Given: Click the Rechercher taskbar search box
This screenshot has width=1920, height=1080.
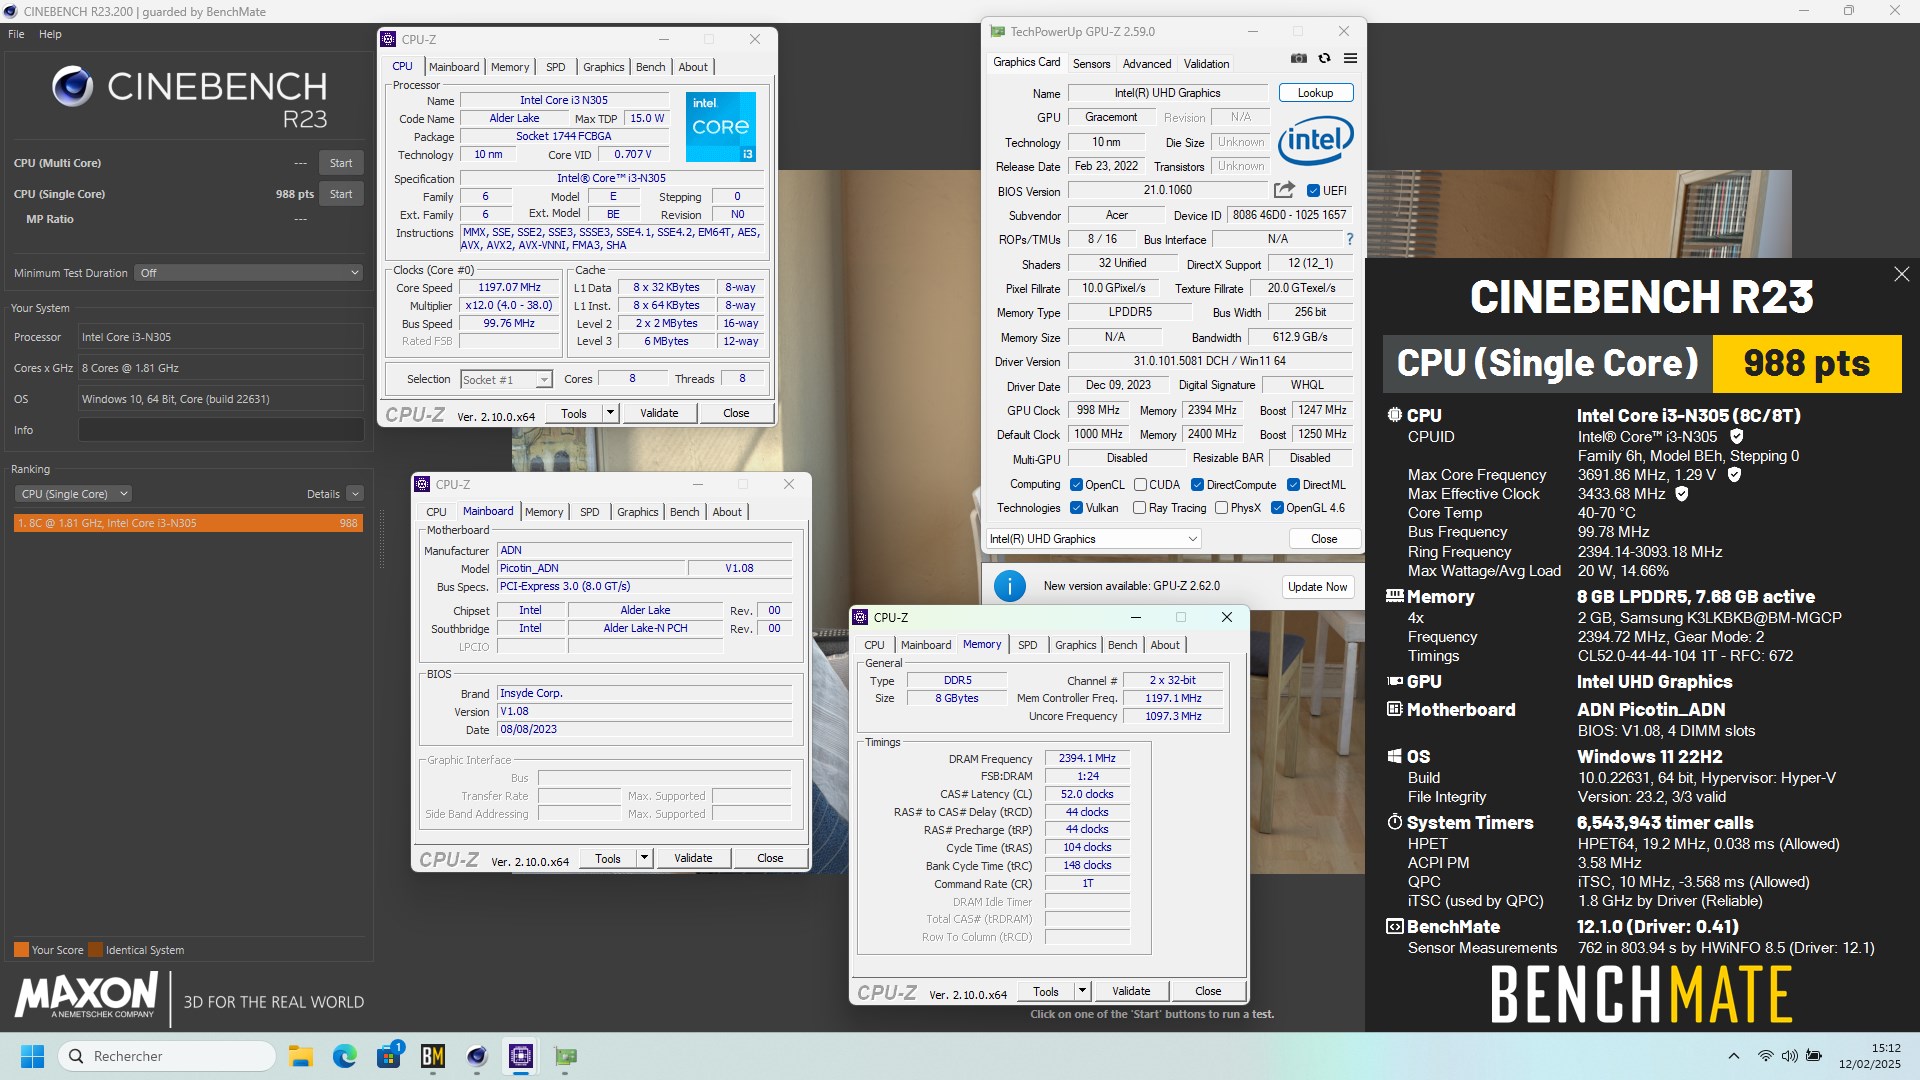Looking at the screenshot, I should 167,1056.
